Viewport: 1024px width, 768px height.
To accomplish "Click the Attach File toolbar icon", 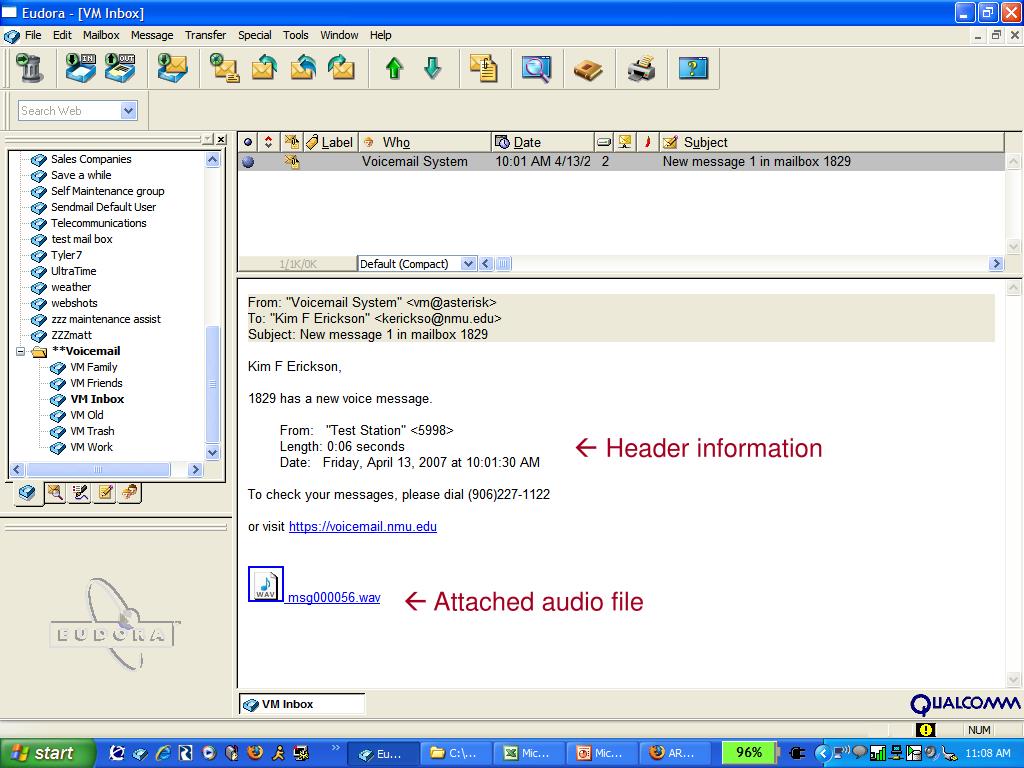I will (484, 68).
